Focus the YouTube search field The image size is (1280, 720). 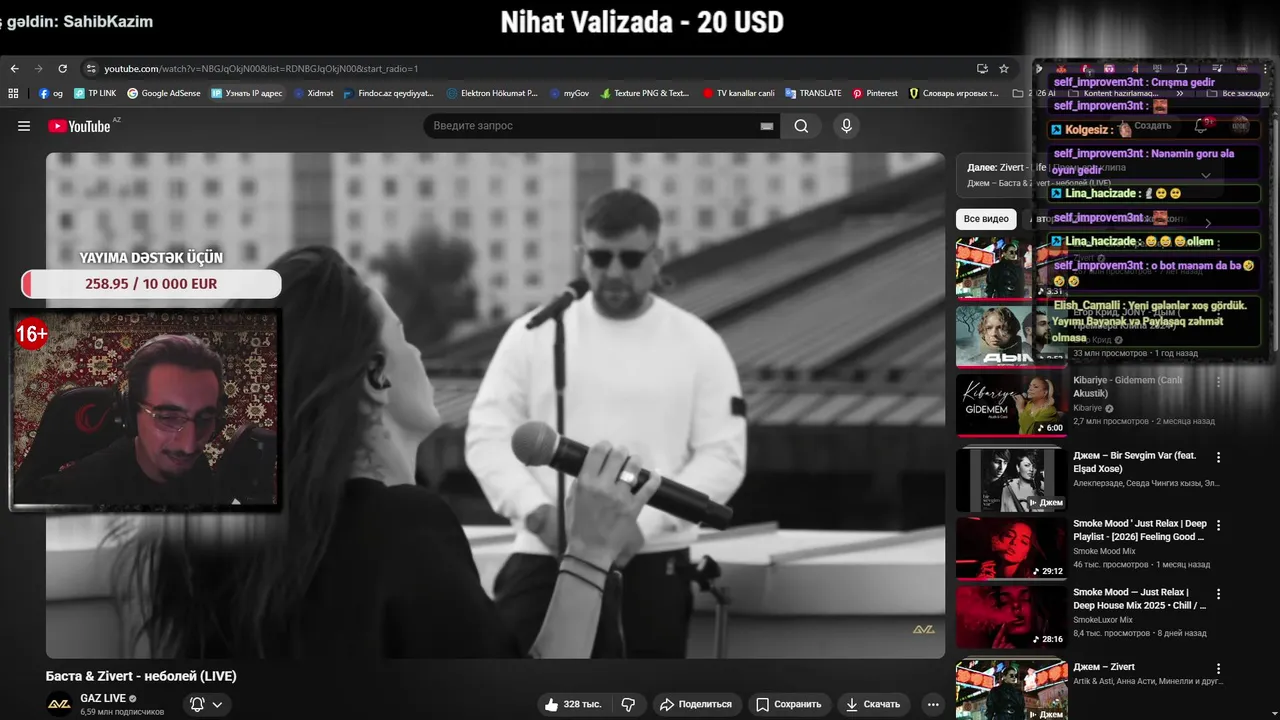click(x=592, y=126)
